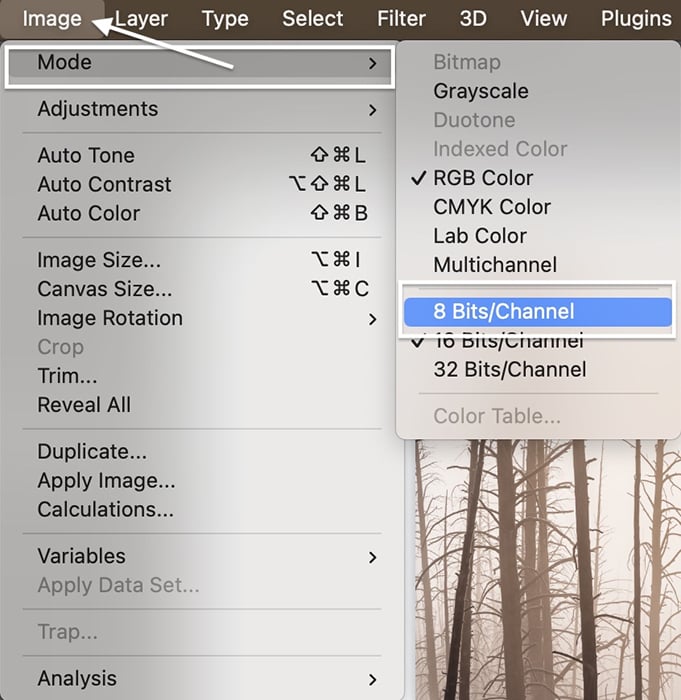Switch mode to Grayscale
The height and width of the screenshot is (700, 681).
click(x=538, y=91)
